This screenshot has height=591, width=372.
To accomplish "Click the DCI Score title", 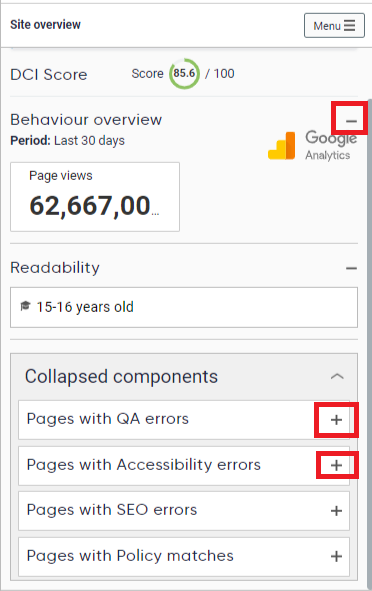I will [49, 75].
